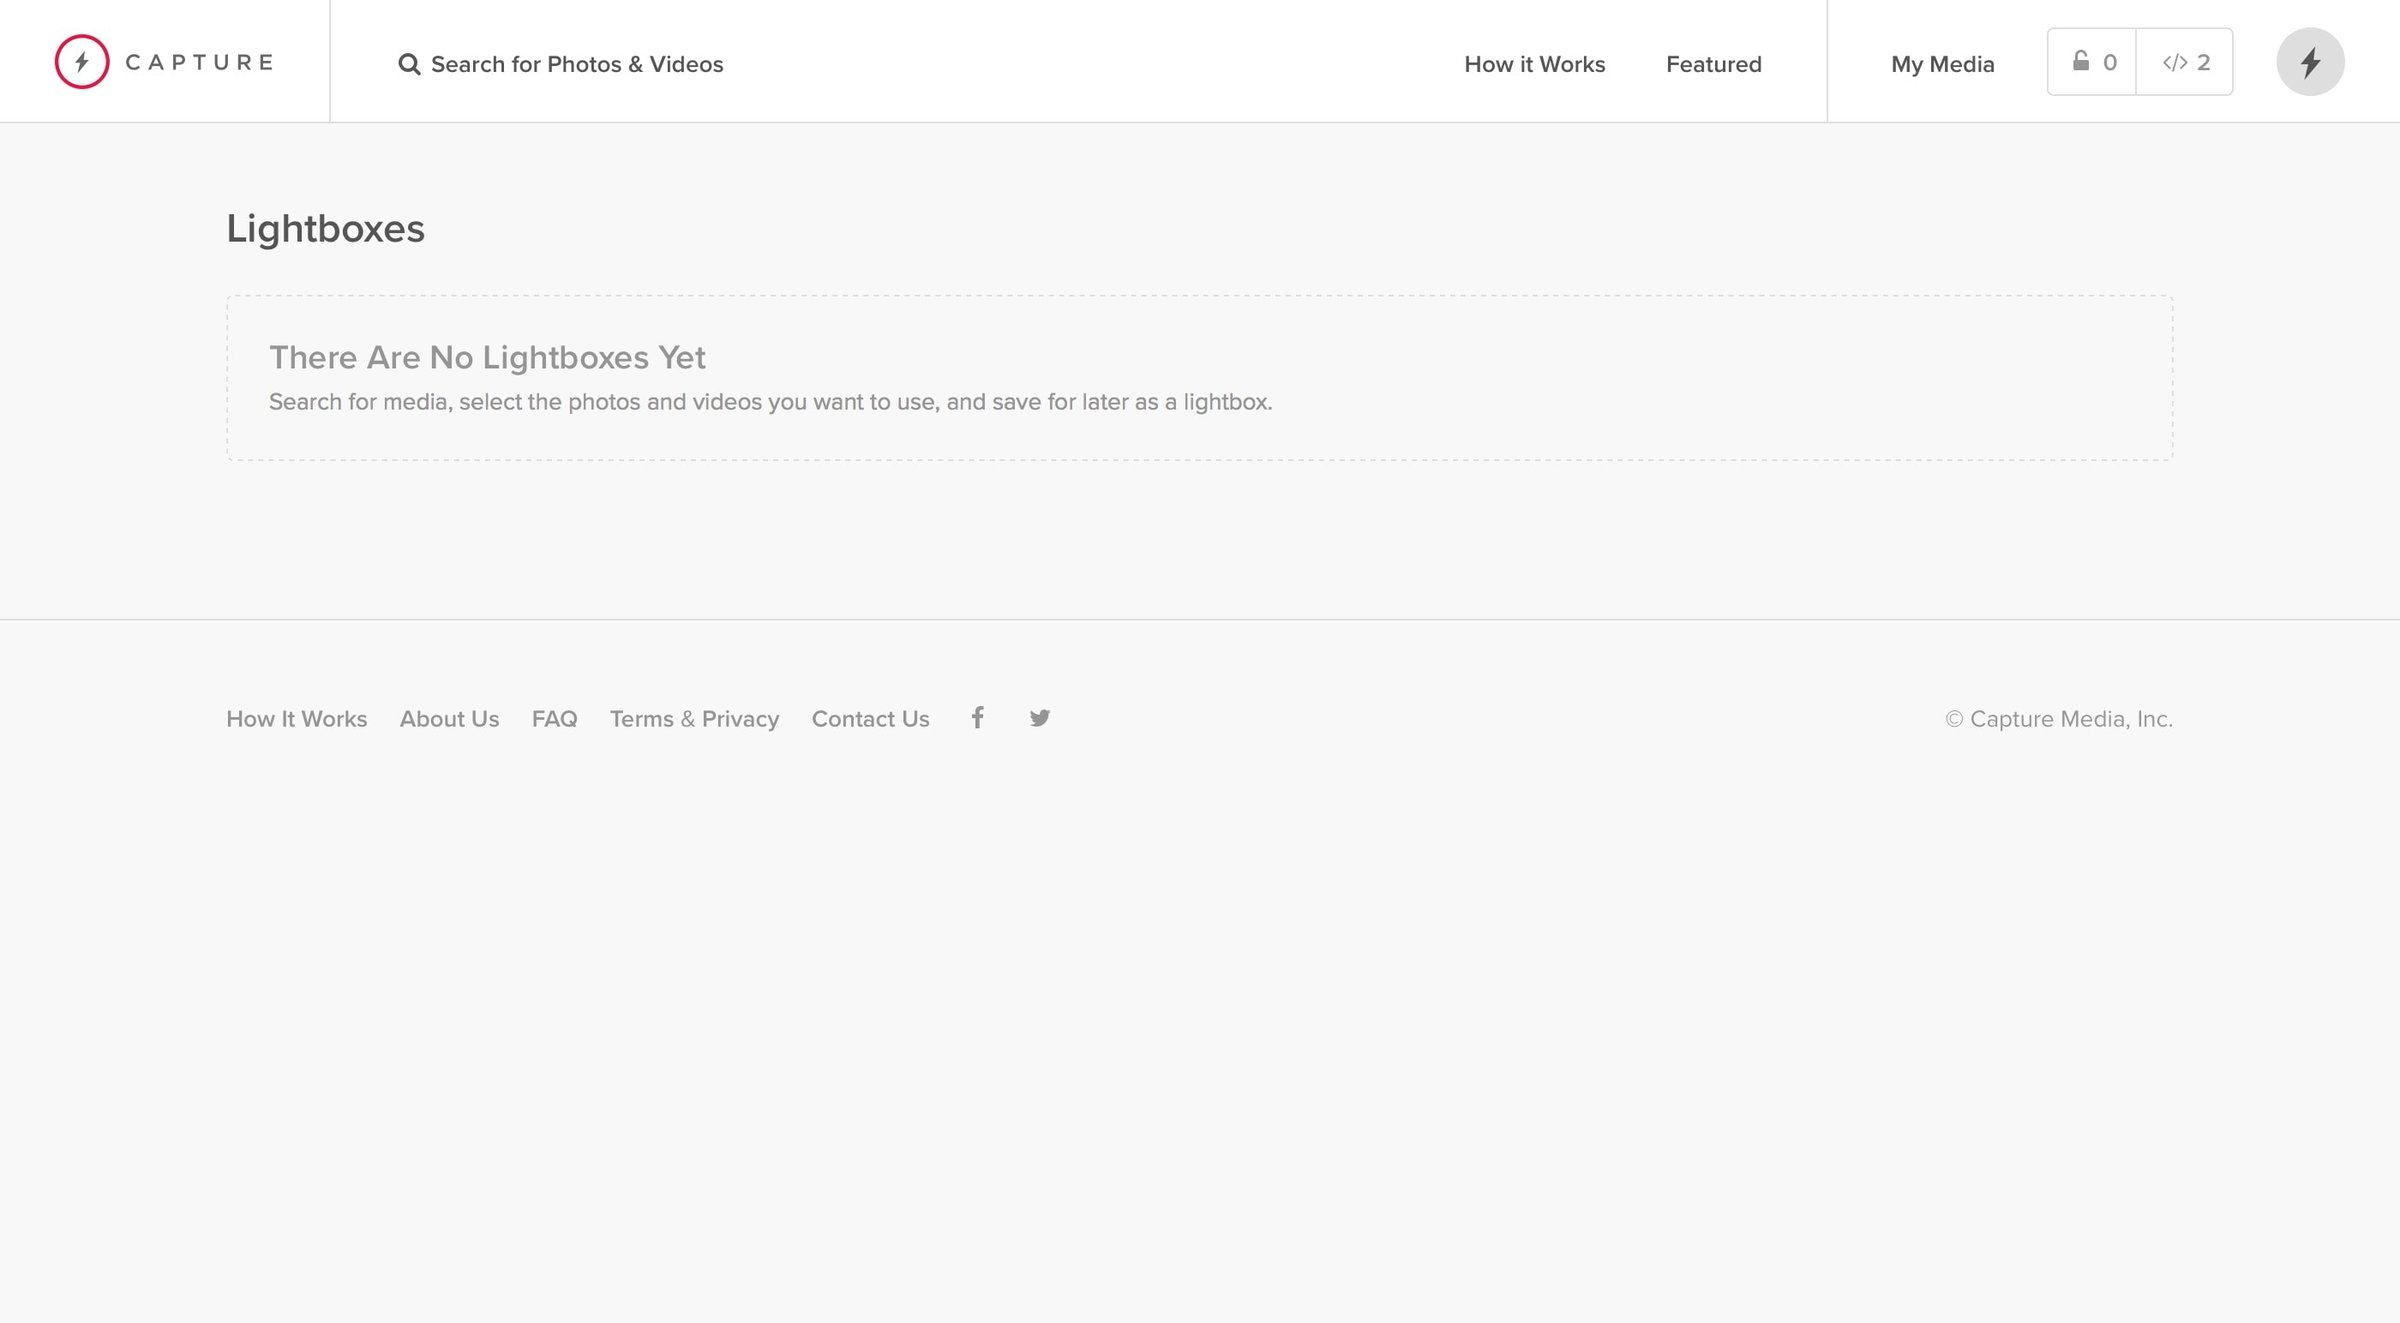The width and height of the screenshot is (2400, 1323).
Task: Open How it Works in top navigation
Action: click(1535, 64)
